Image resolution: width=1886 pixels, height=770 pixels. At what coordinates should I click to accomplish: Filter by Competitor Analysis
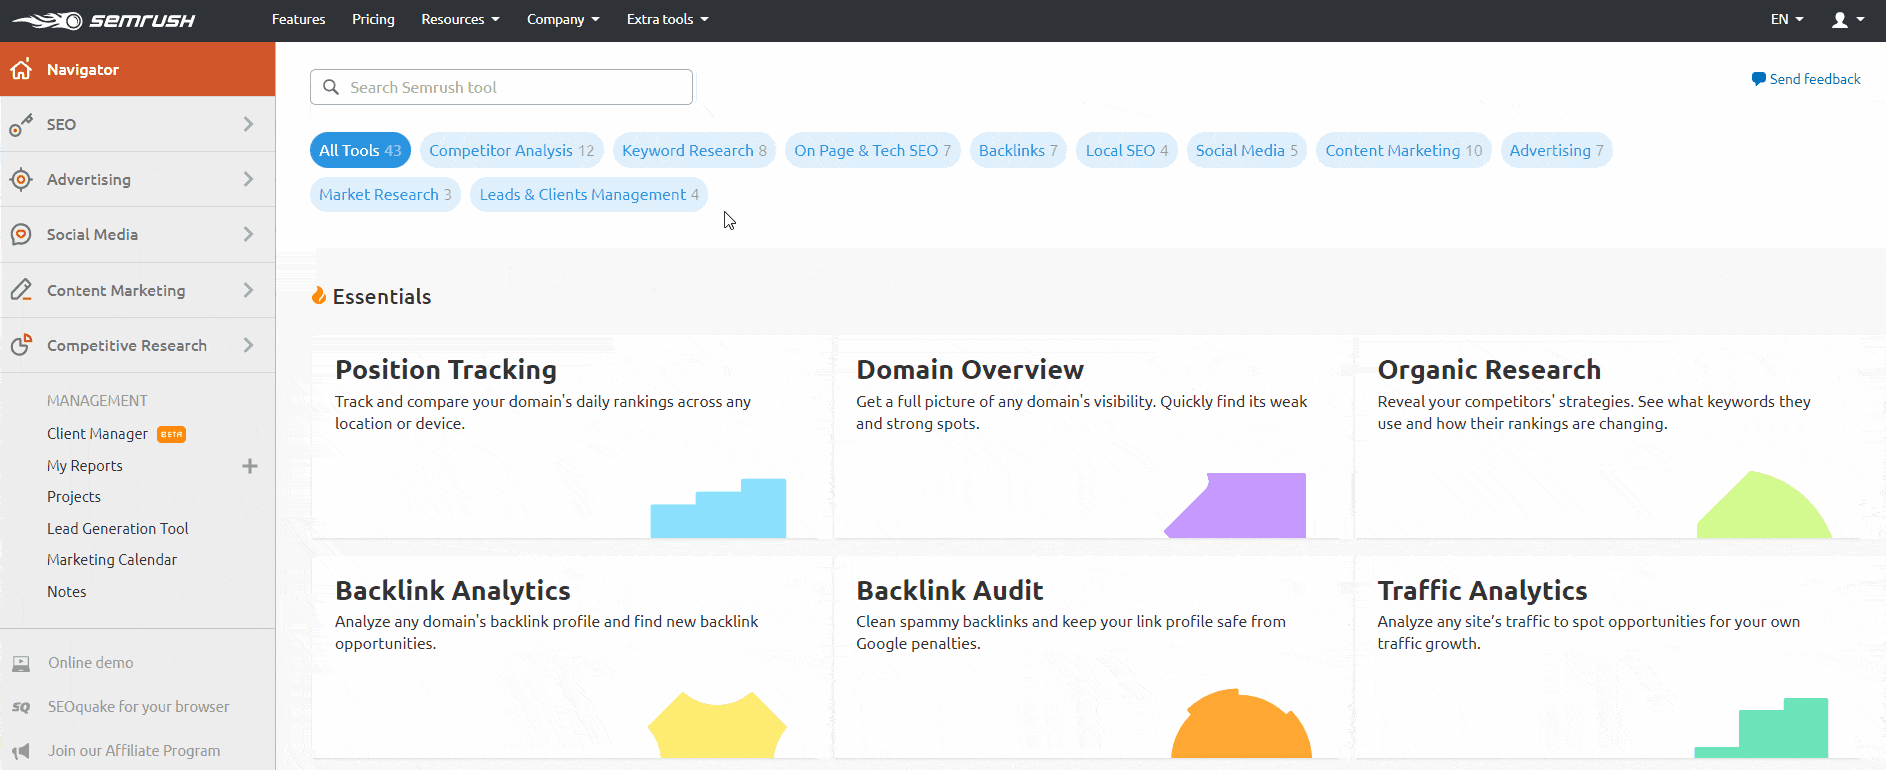click(x=512, y=150)
